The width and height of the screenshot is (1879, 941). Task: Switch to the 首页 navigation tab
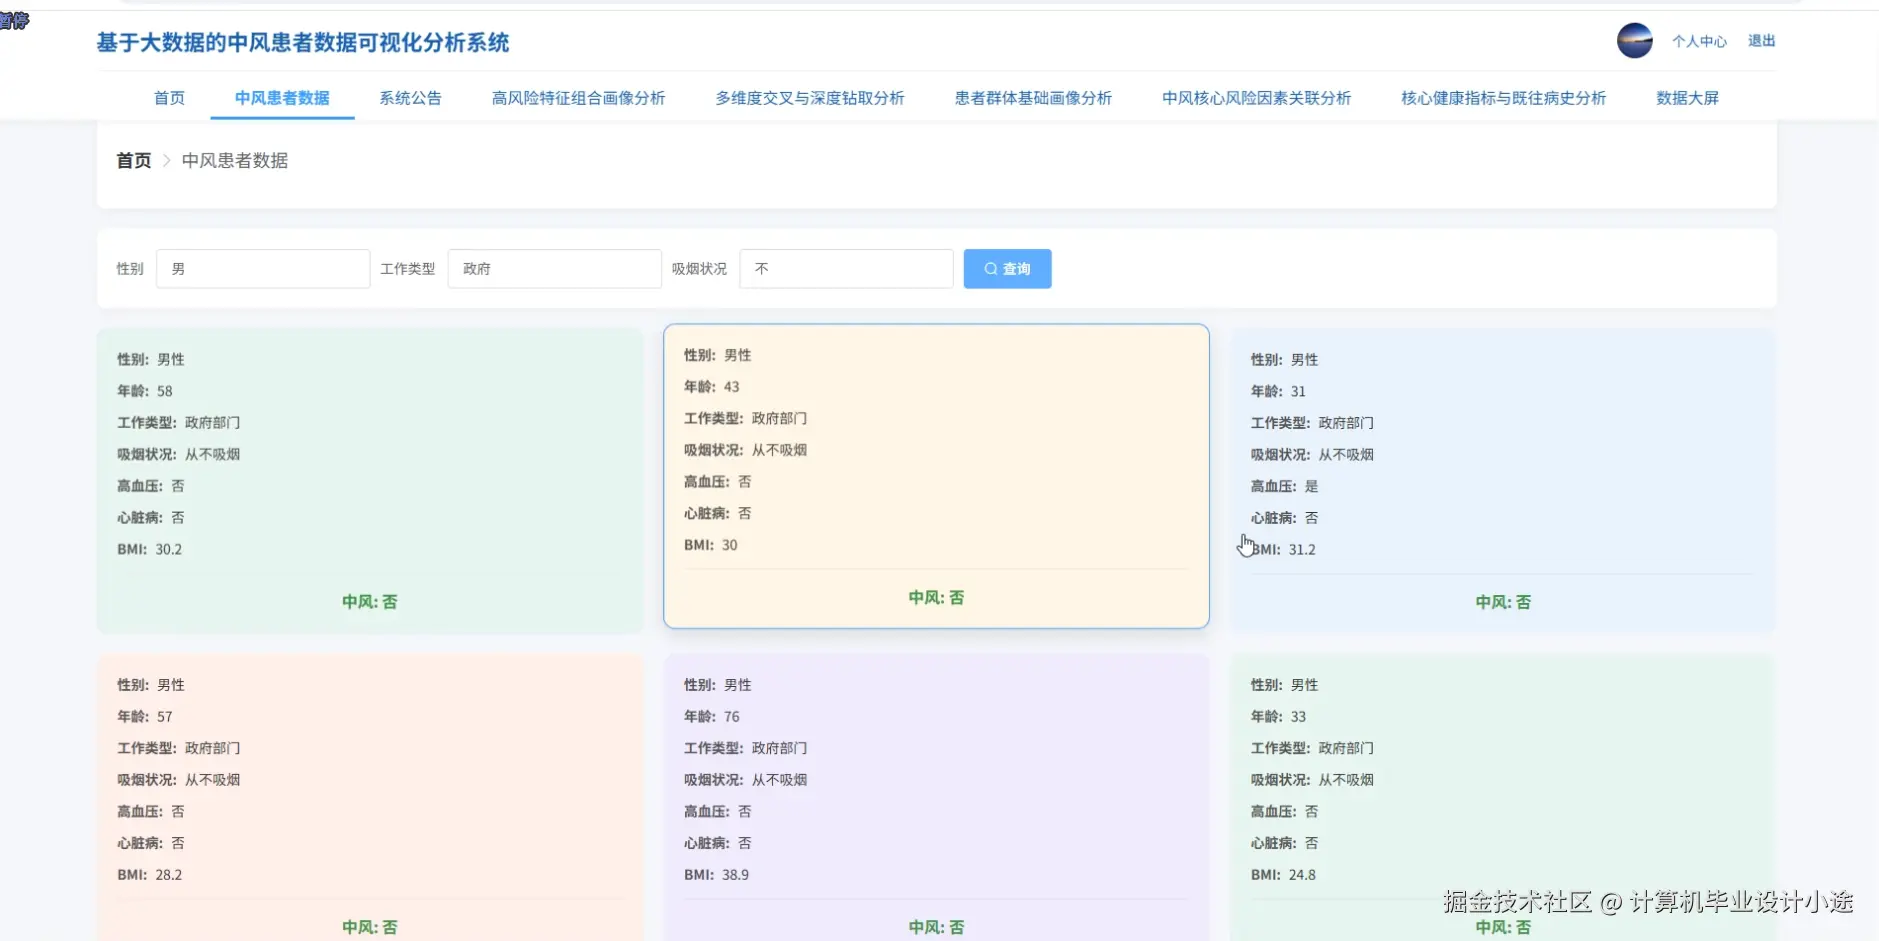click(168, 97)
